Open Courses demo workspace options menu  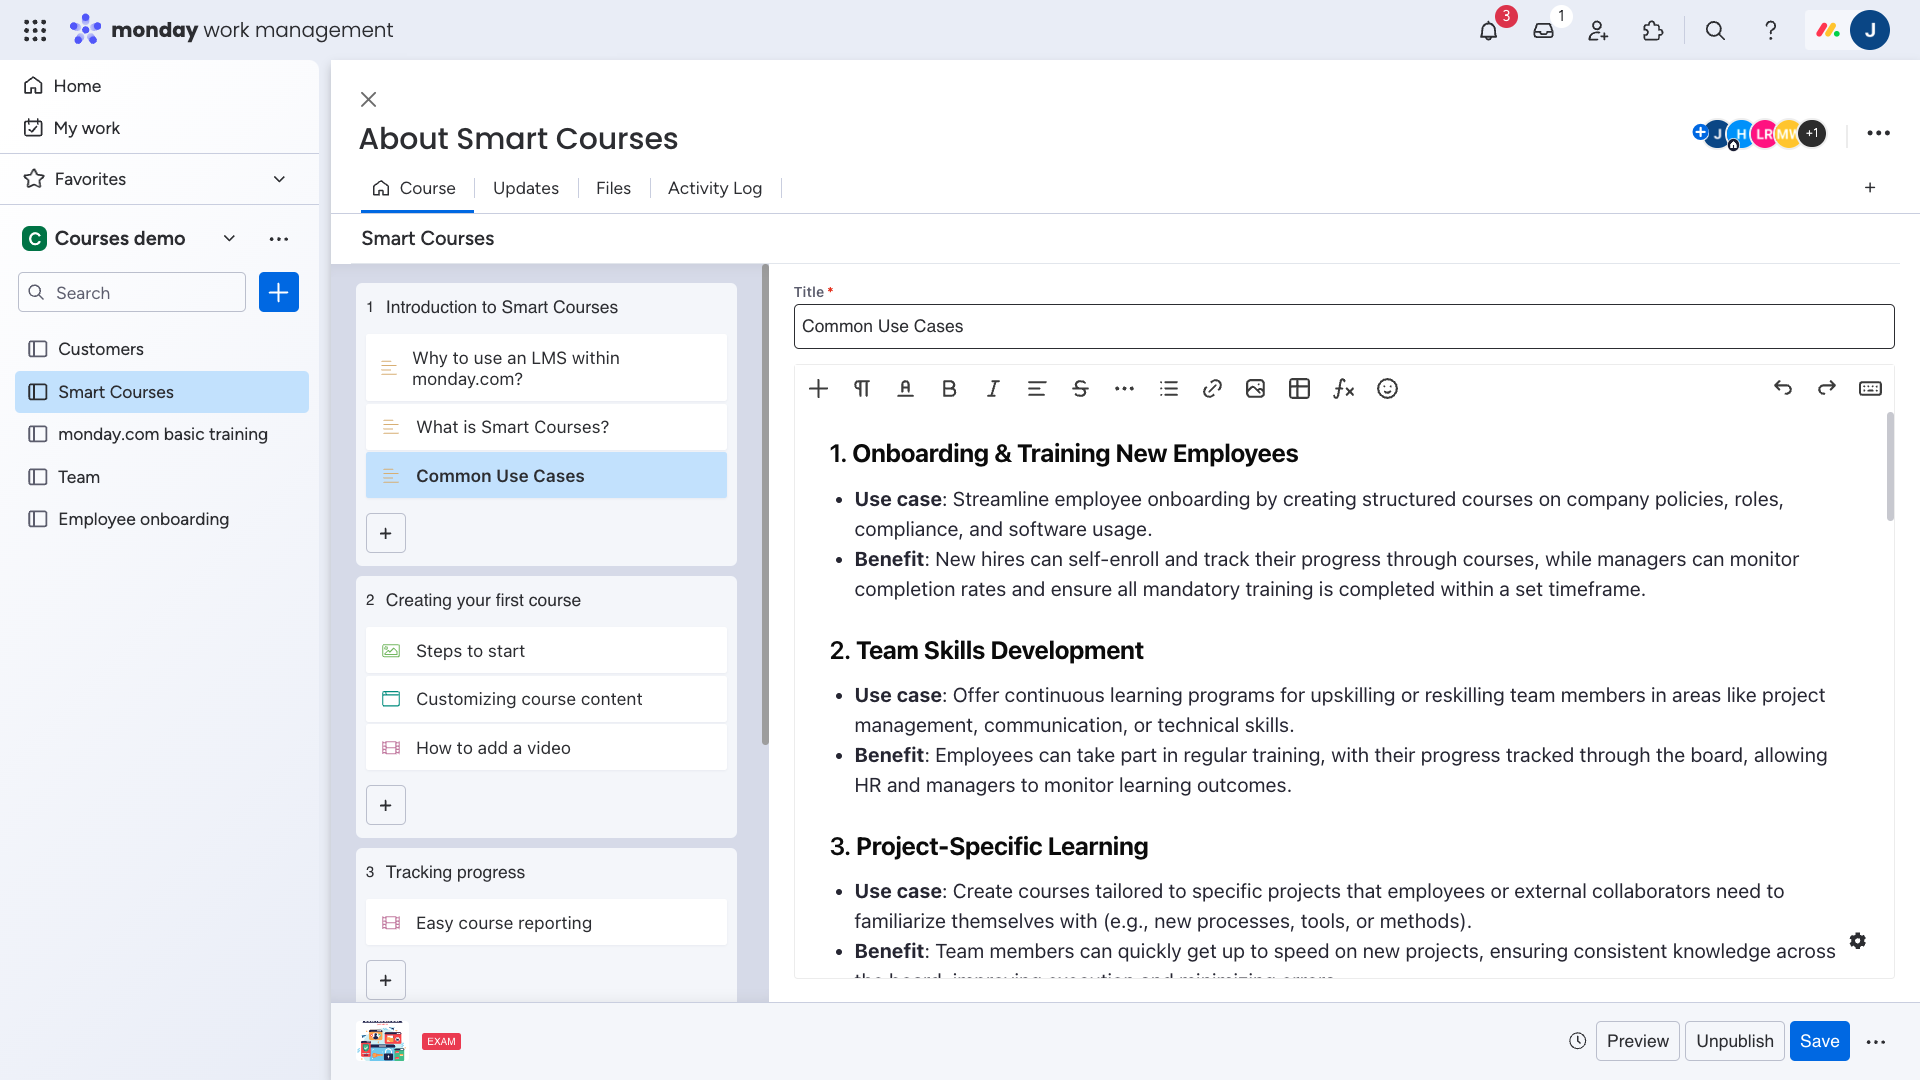click(x=279, y=238)
